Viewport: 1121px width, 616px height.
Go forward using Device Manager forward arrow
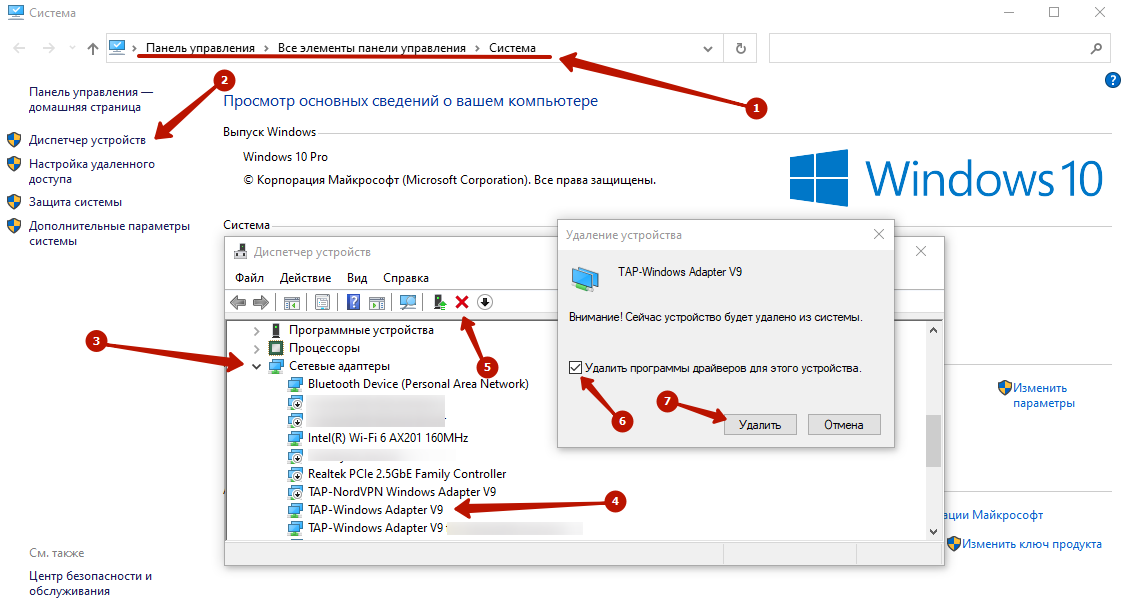(261, 302)
